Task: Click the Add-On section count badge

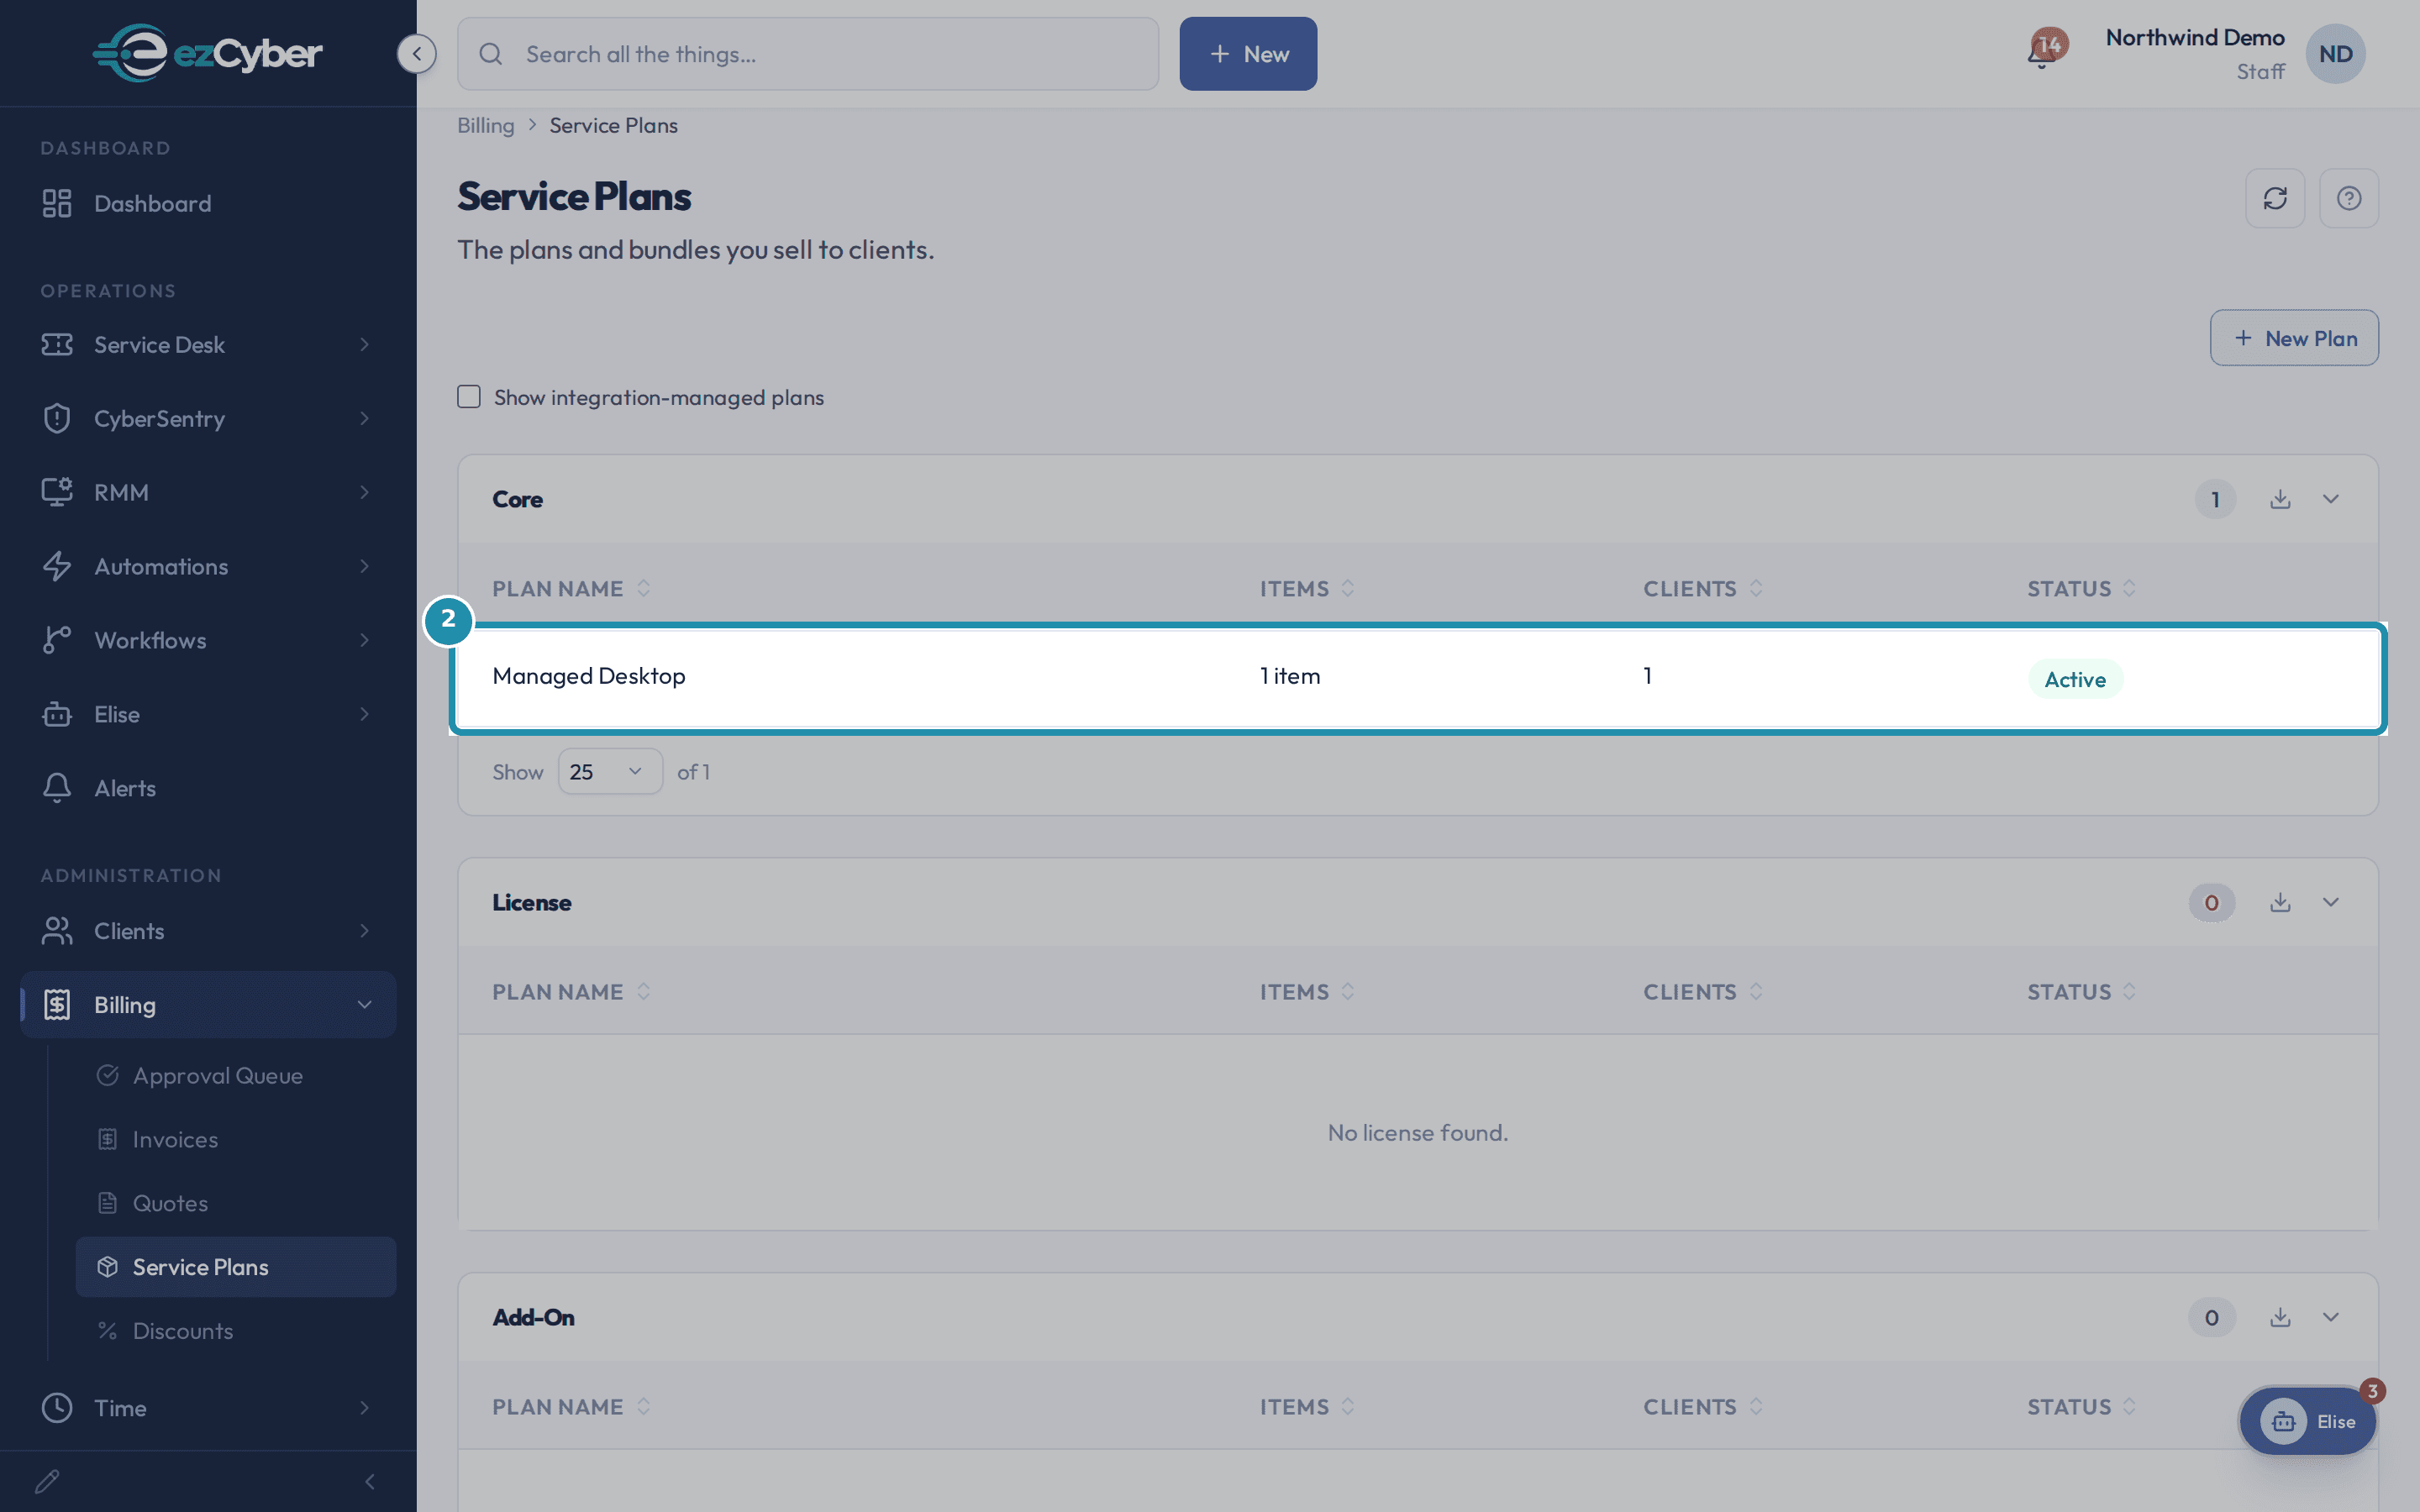Action: click(2211, 1317)
